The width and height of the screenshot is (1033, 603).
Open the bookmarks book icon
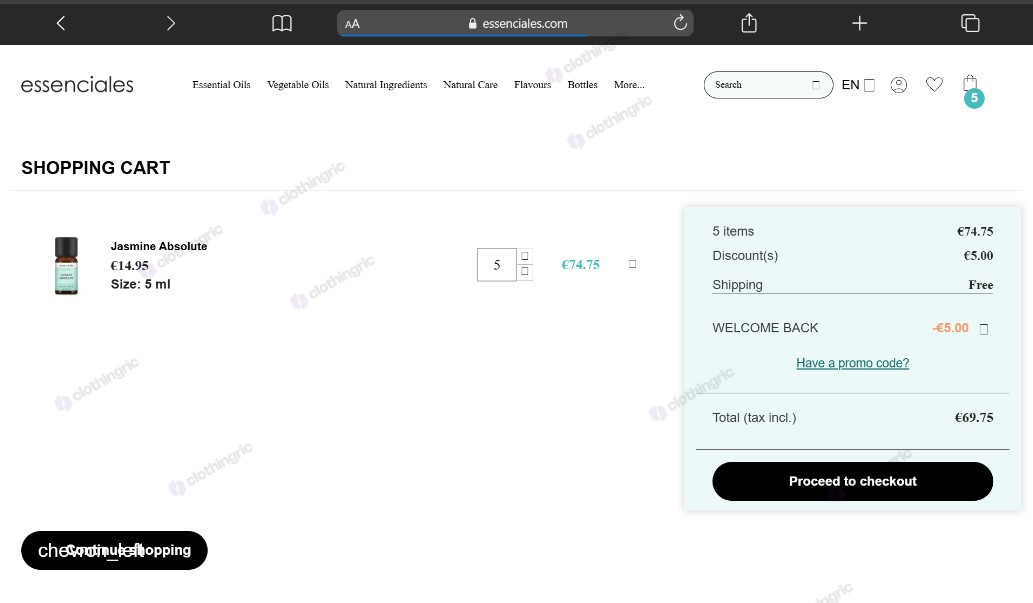click(x=282, y=24)
